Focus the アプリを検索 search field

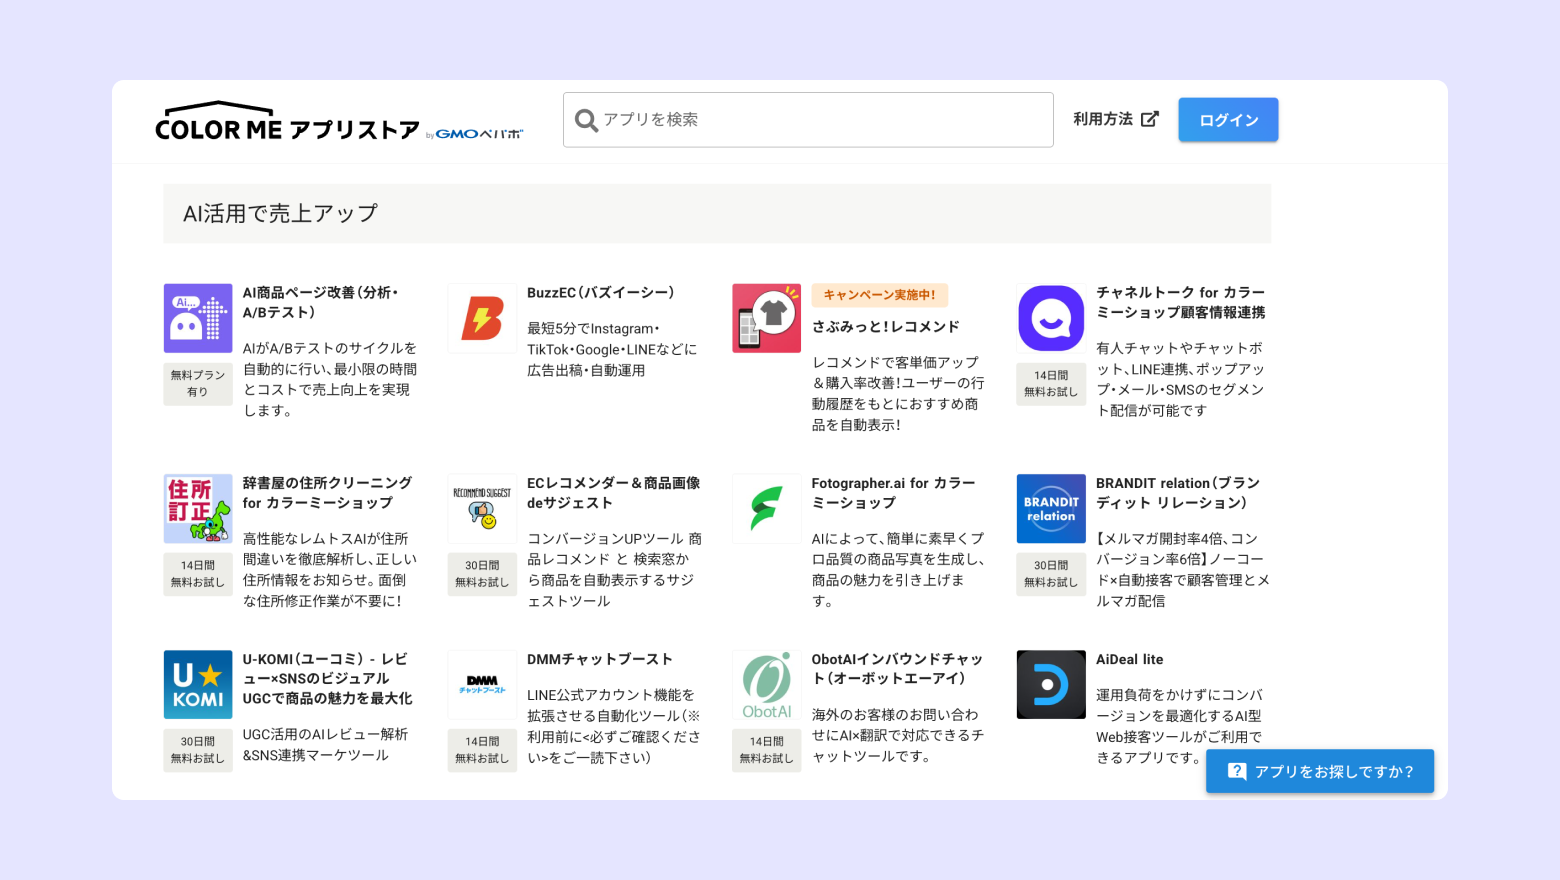pyautogui.click(x=808, y=120)
